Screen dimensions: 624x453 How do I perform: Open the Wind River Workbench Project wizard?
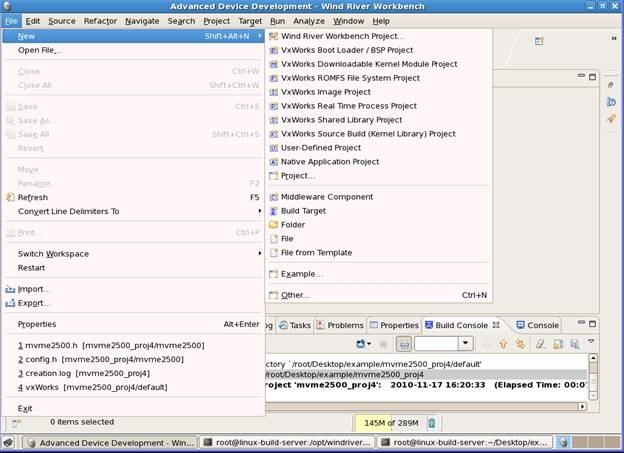378,36
